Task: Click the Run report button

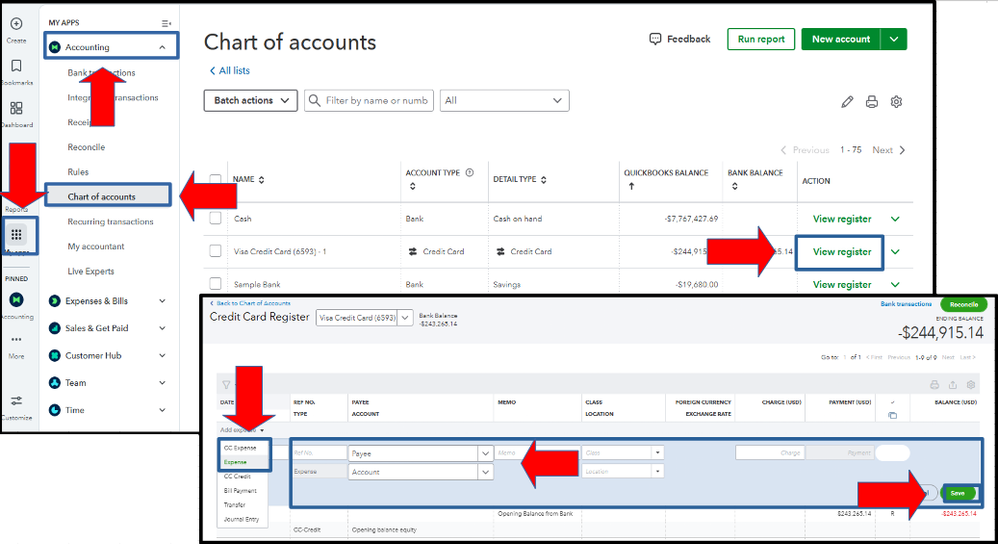Action: point(761,39)
